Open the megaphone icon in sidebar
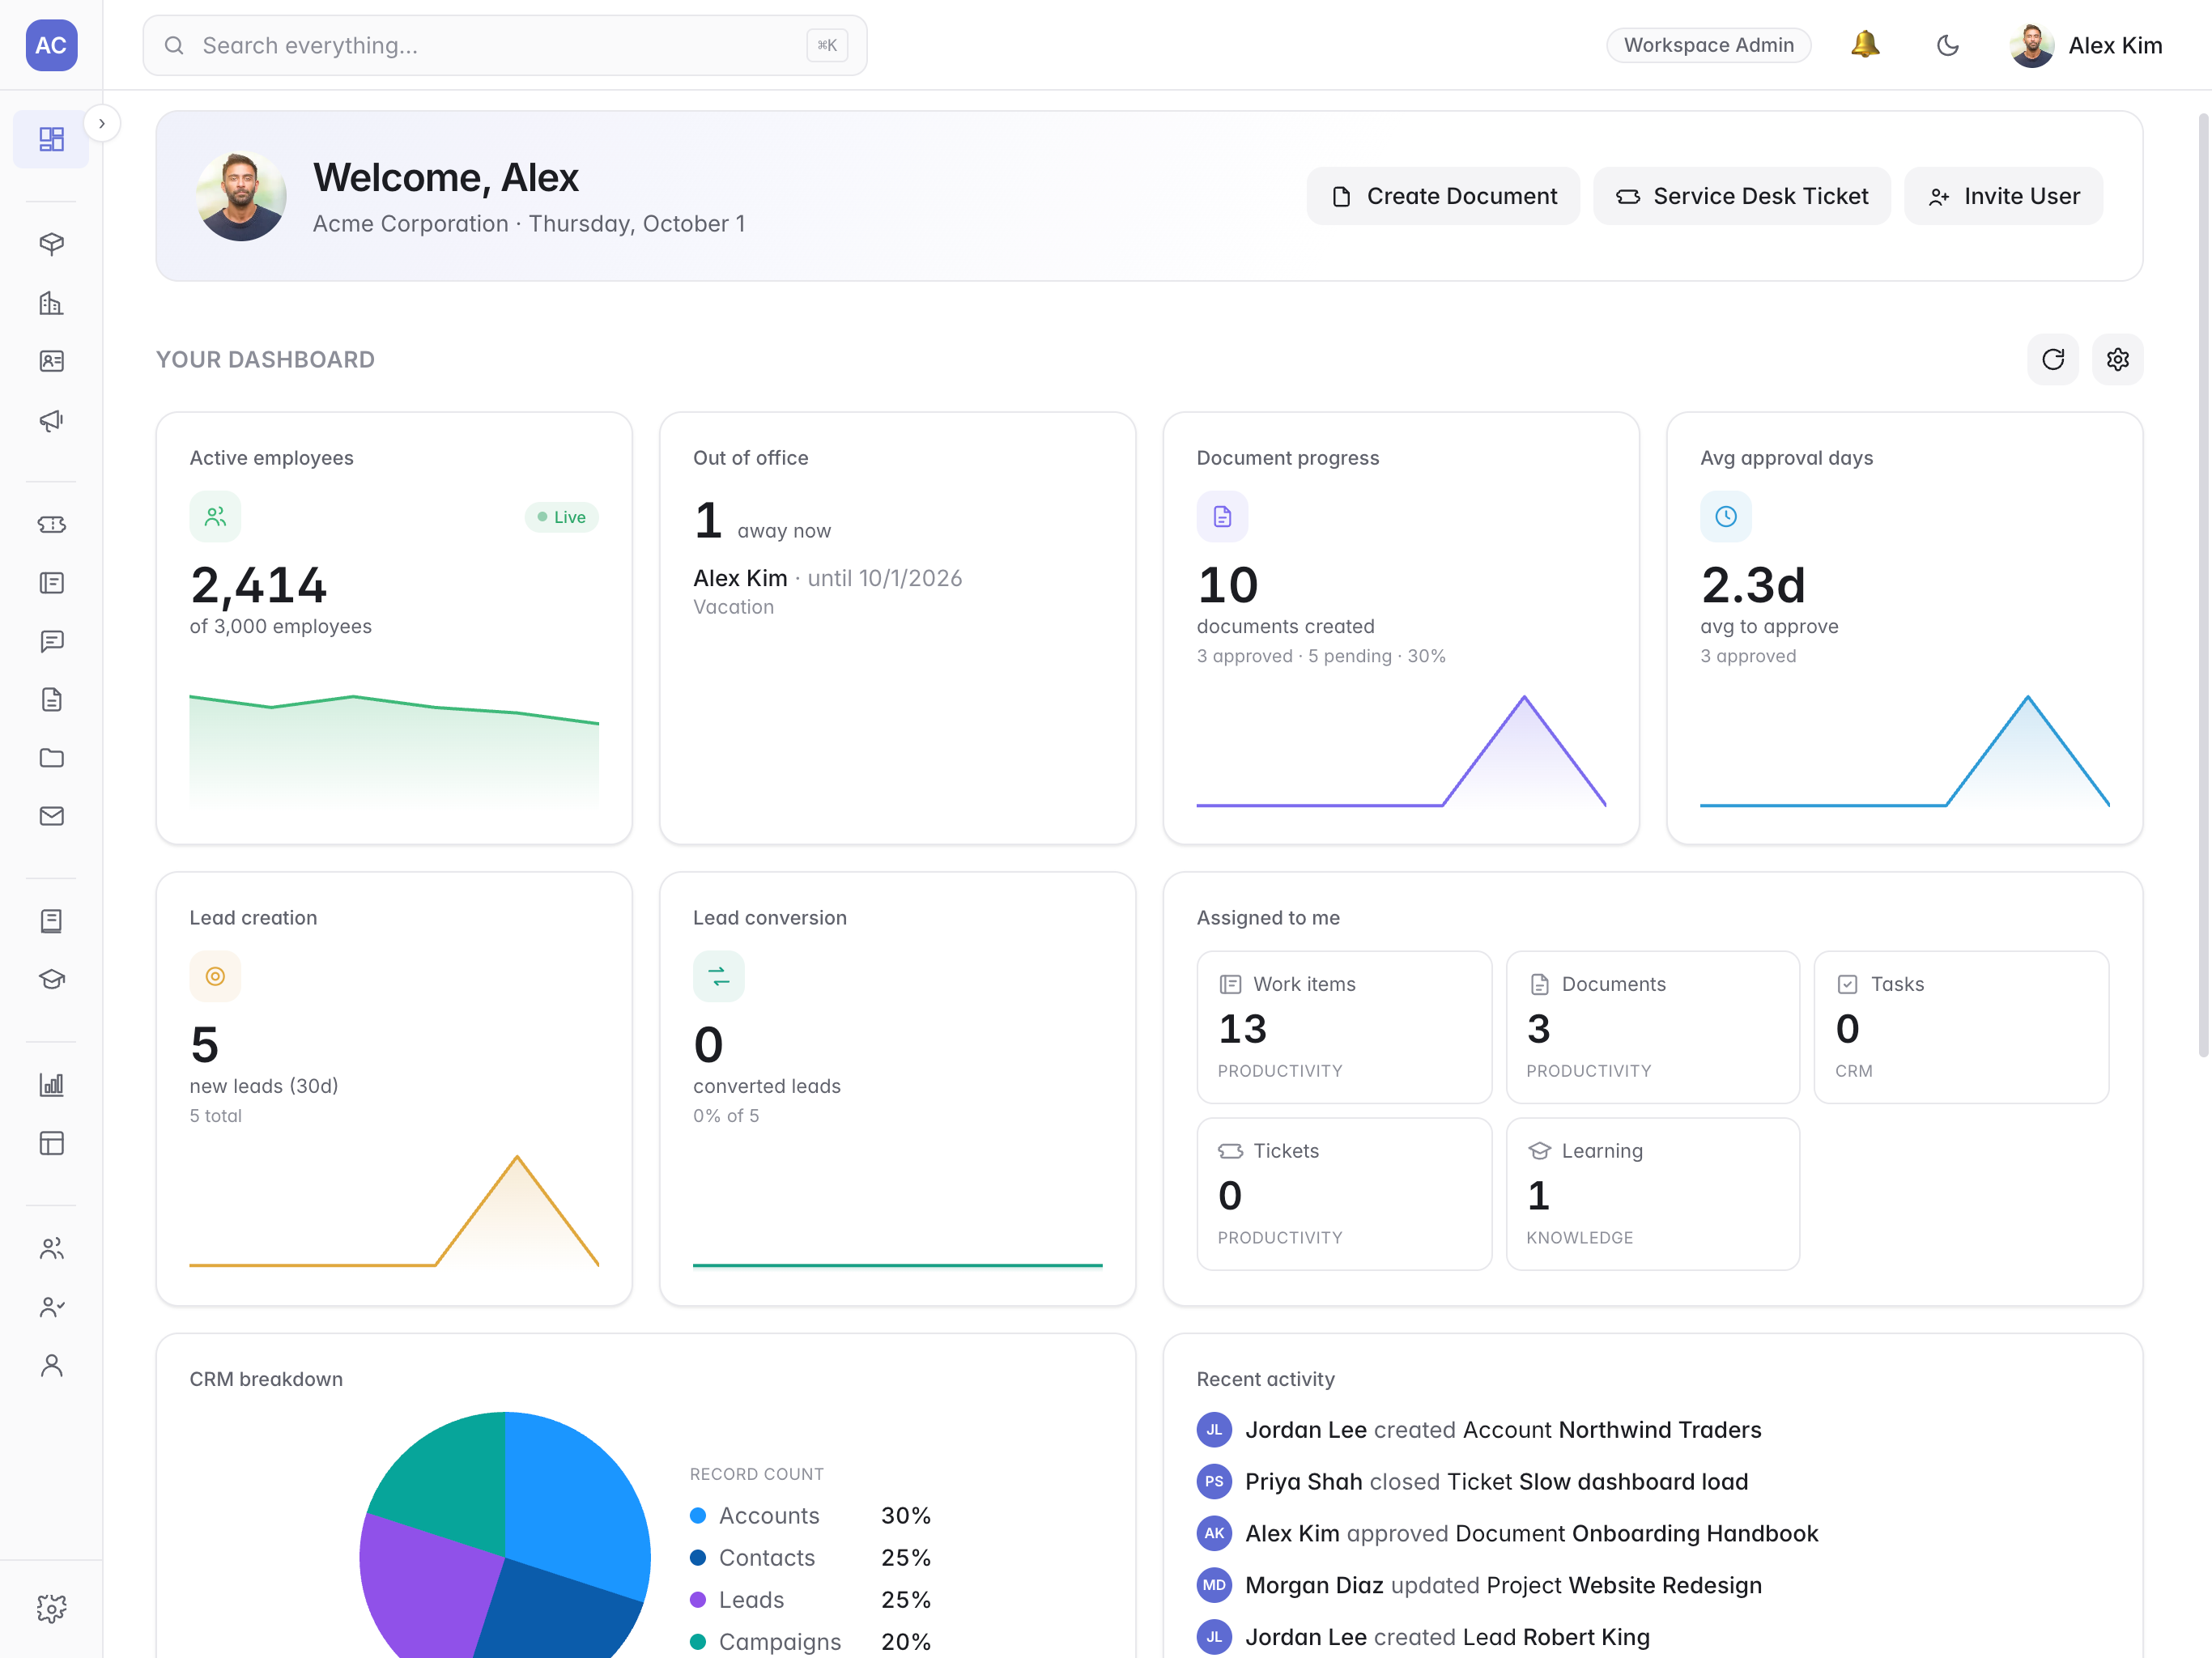2212x1658 pixels. click(51, 420)
